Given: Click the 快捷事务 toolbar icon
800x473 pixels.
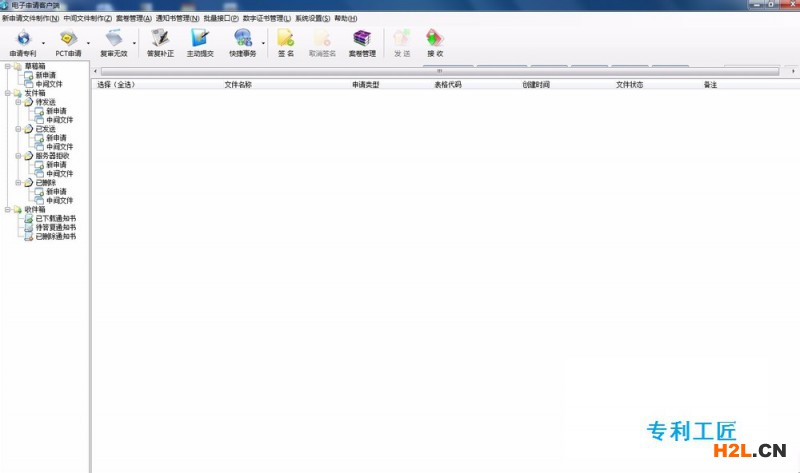Looking at the screenshot, I should [243, 38].
